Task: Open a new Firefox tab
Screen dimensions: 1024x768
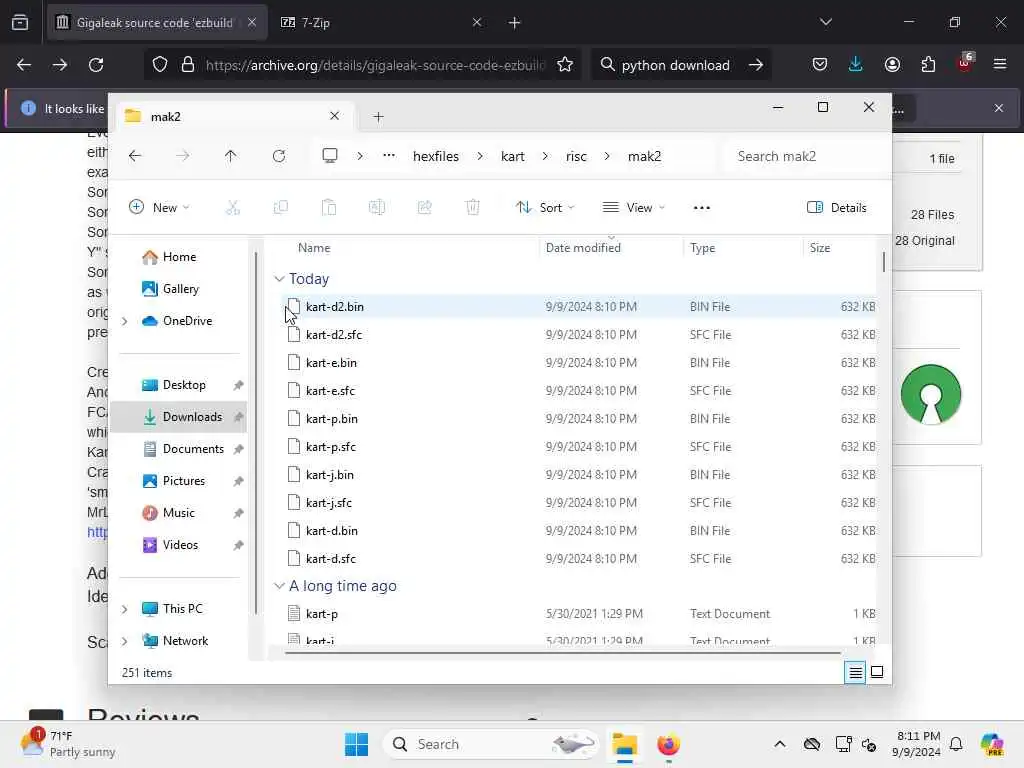Action: 515,23
